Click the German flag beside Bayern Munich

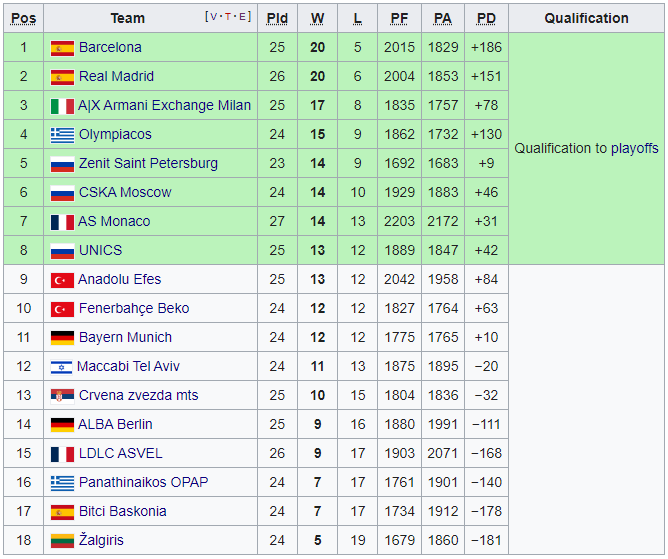62,338
